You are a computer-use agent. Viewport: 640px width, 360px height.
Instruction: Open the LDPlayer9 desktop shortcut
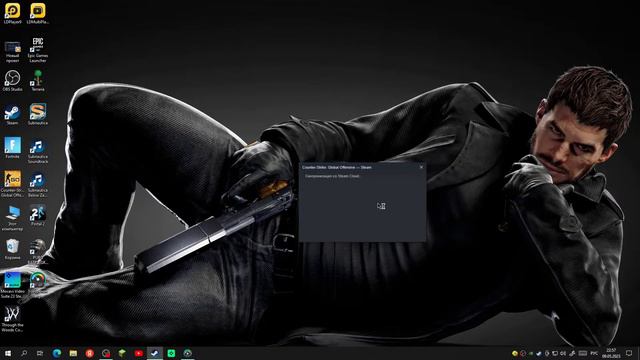click(x=13, y=13)
